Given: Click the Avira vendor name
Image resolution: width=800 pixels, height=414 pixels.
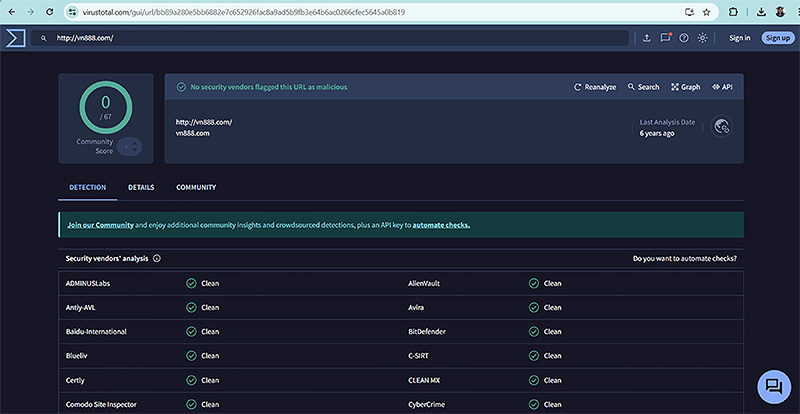Looking at the screenshot, I should [416, 307].
